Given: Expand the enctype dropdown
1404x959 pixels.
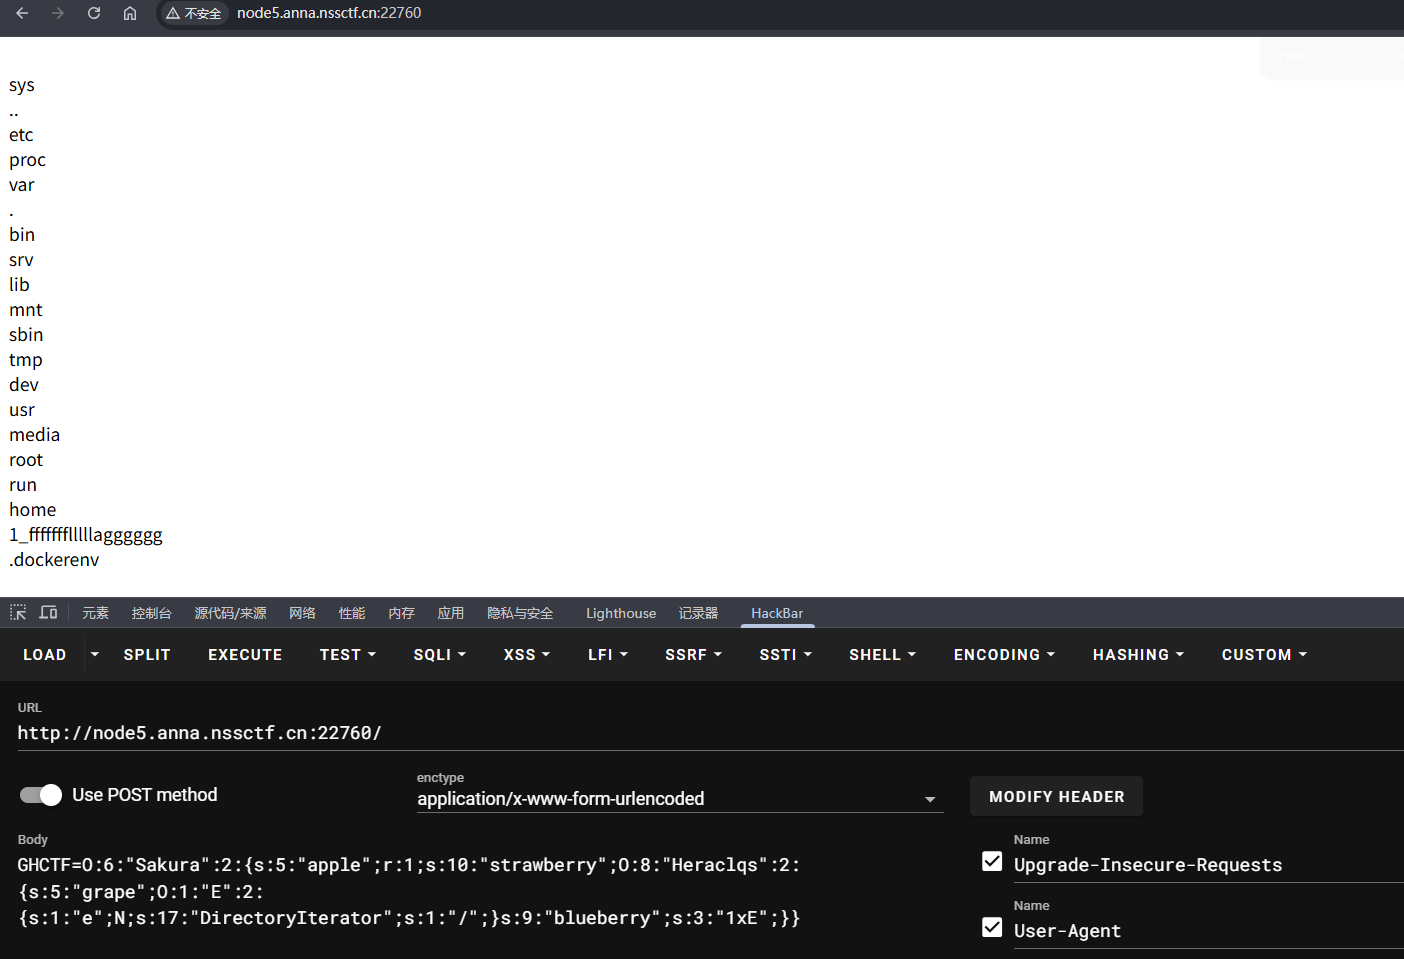Looking at the screenshot, I should click(930, 799).
